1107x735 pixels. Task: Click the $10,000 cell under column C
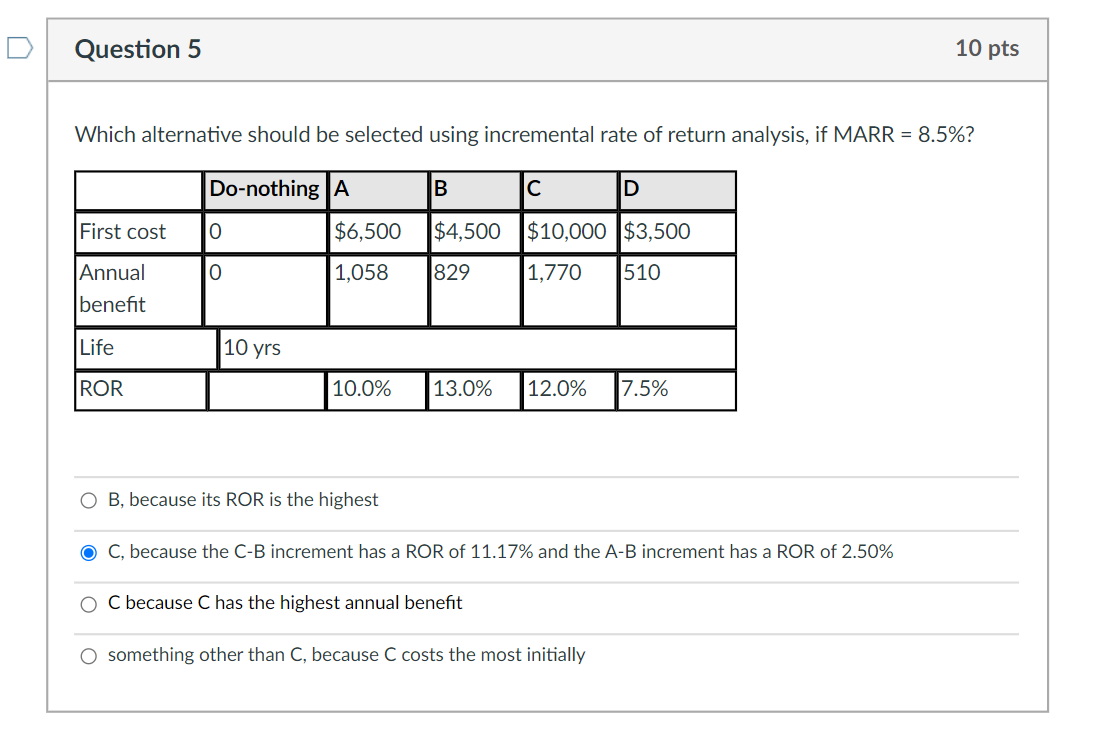click(568, 232)
